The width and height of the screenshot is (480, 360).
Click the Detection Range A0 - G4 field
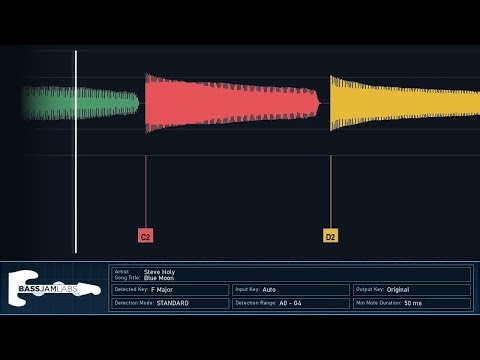(x=291, y=303)
